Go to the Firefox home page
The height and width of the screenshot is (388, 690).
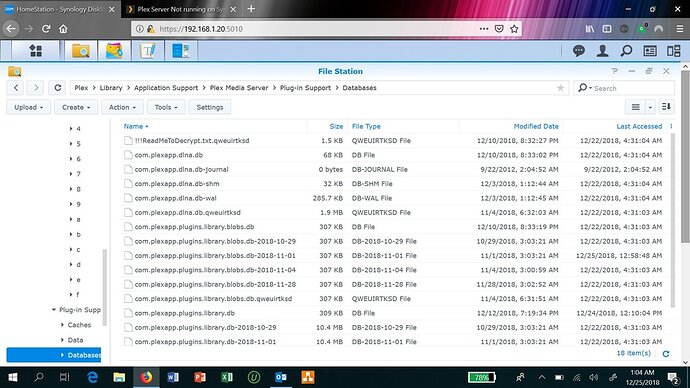tap(63, 29)
